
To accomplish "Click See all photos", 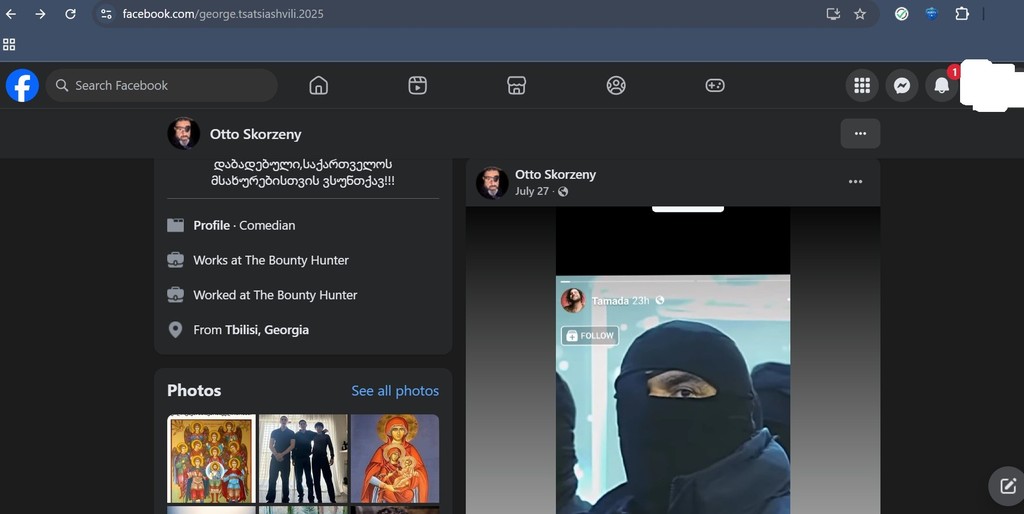I will coord(395,391).
